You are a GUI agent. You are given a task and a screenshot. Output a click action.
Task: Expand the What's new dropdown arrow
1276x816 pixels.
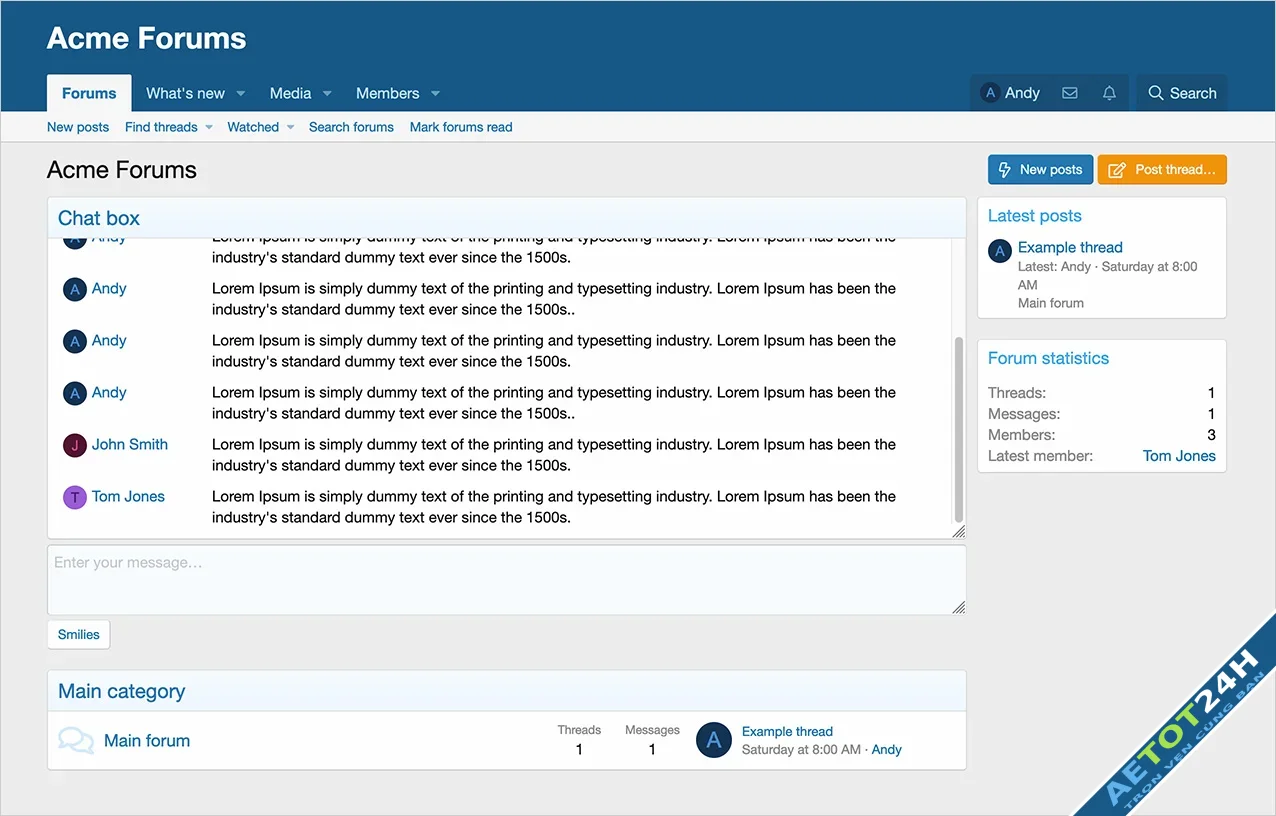click(241, 94)
